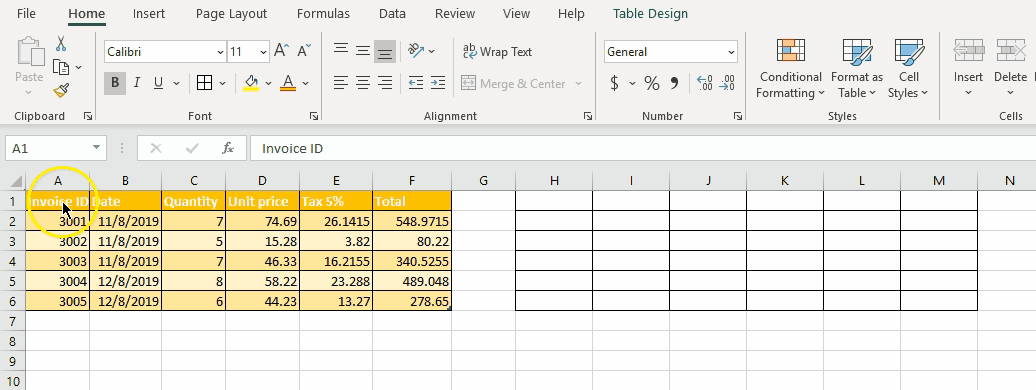Click the formula bar containing Invoice ID

(642, 148)
